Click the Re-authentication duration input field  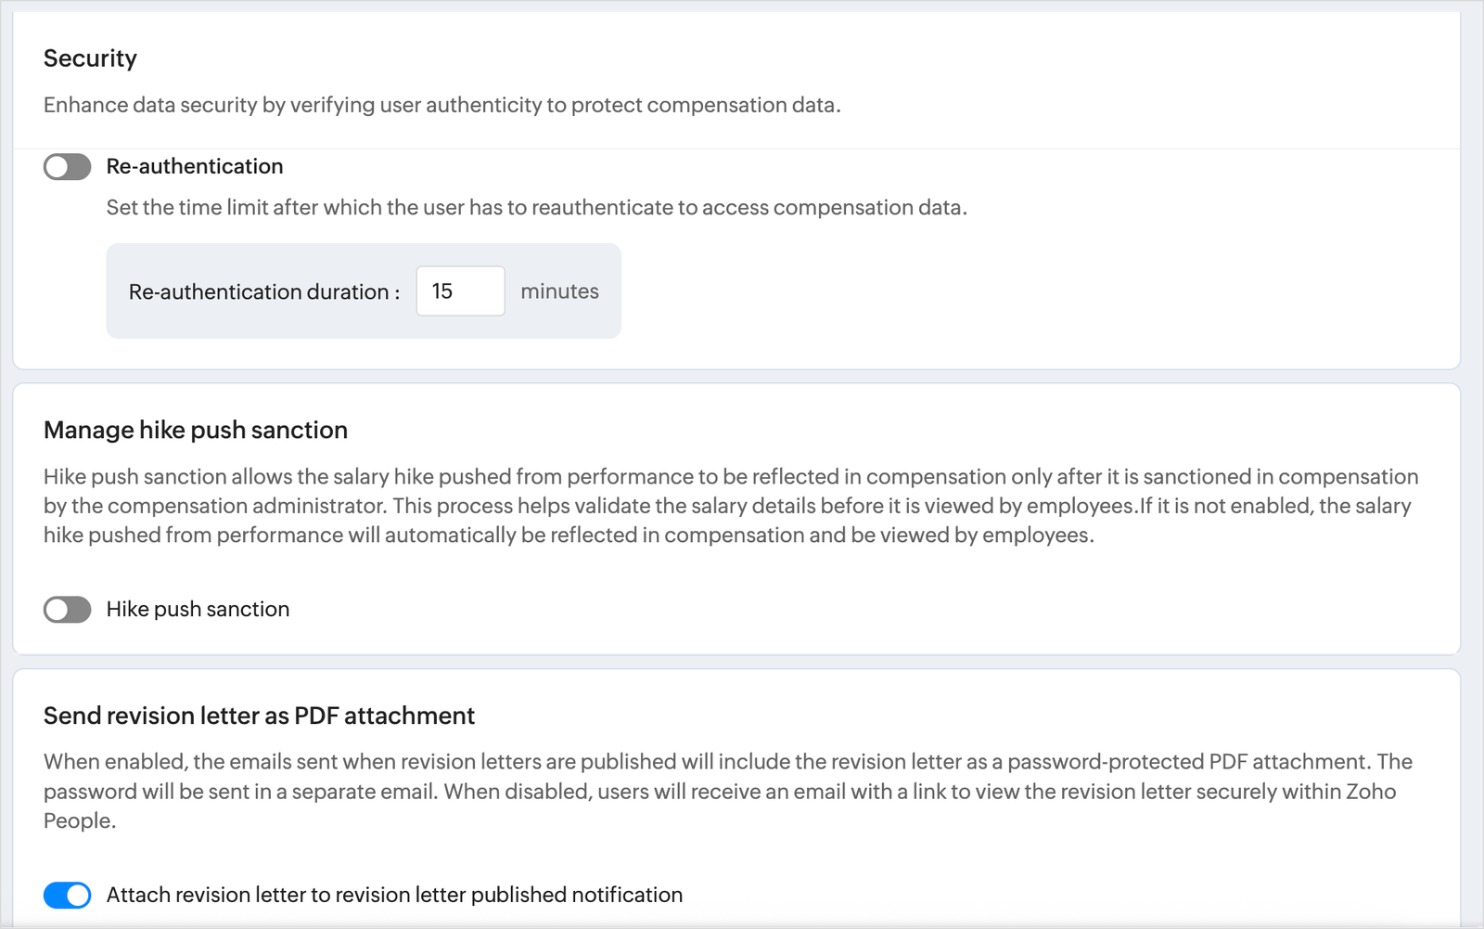pos(460,291)
